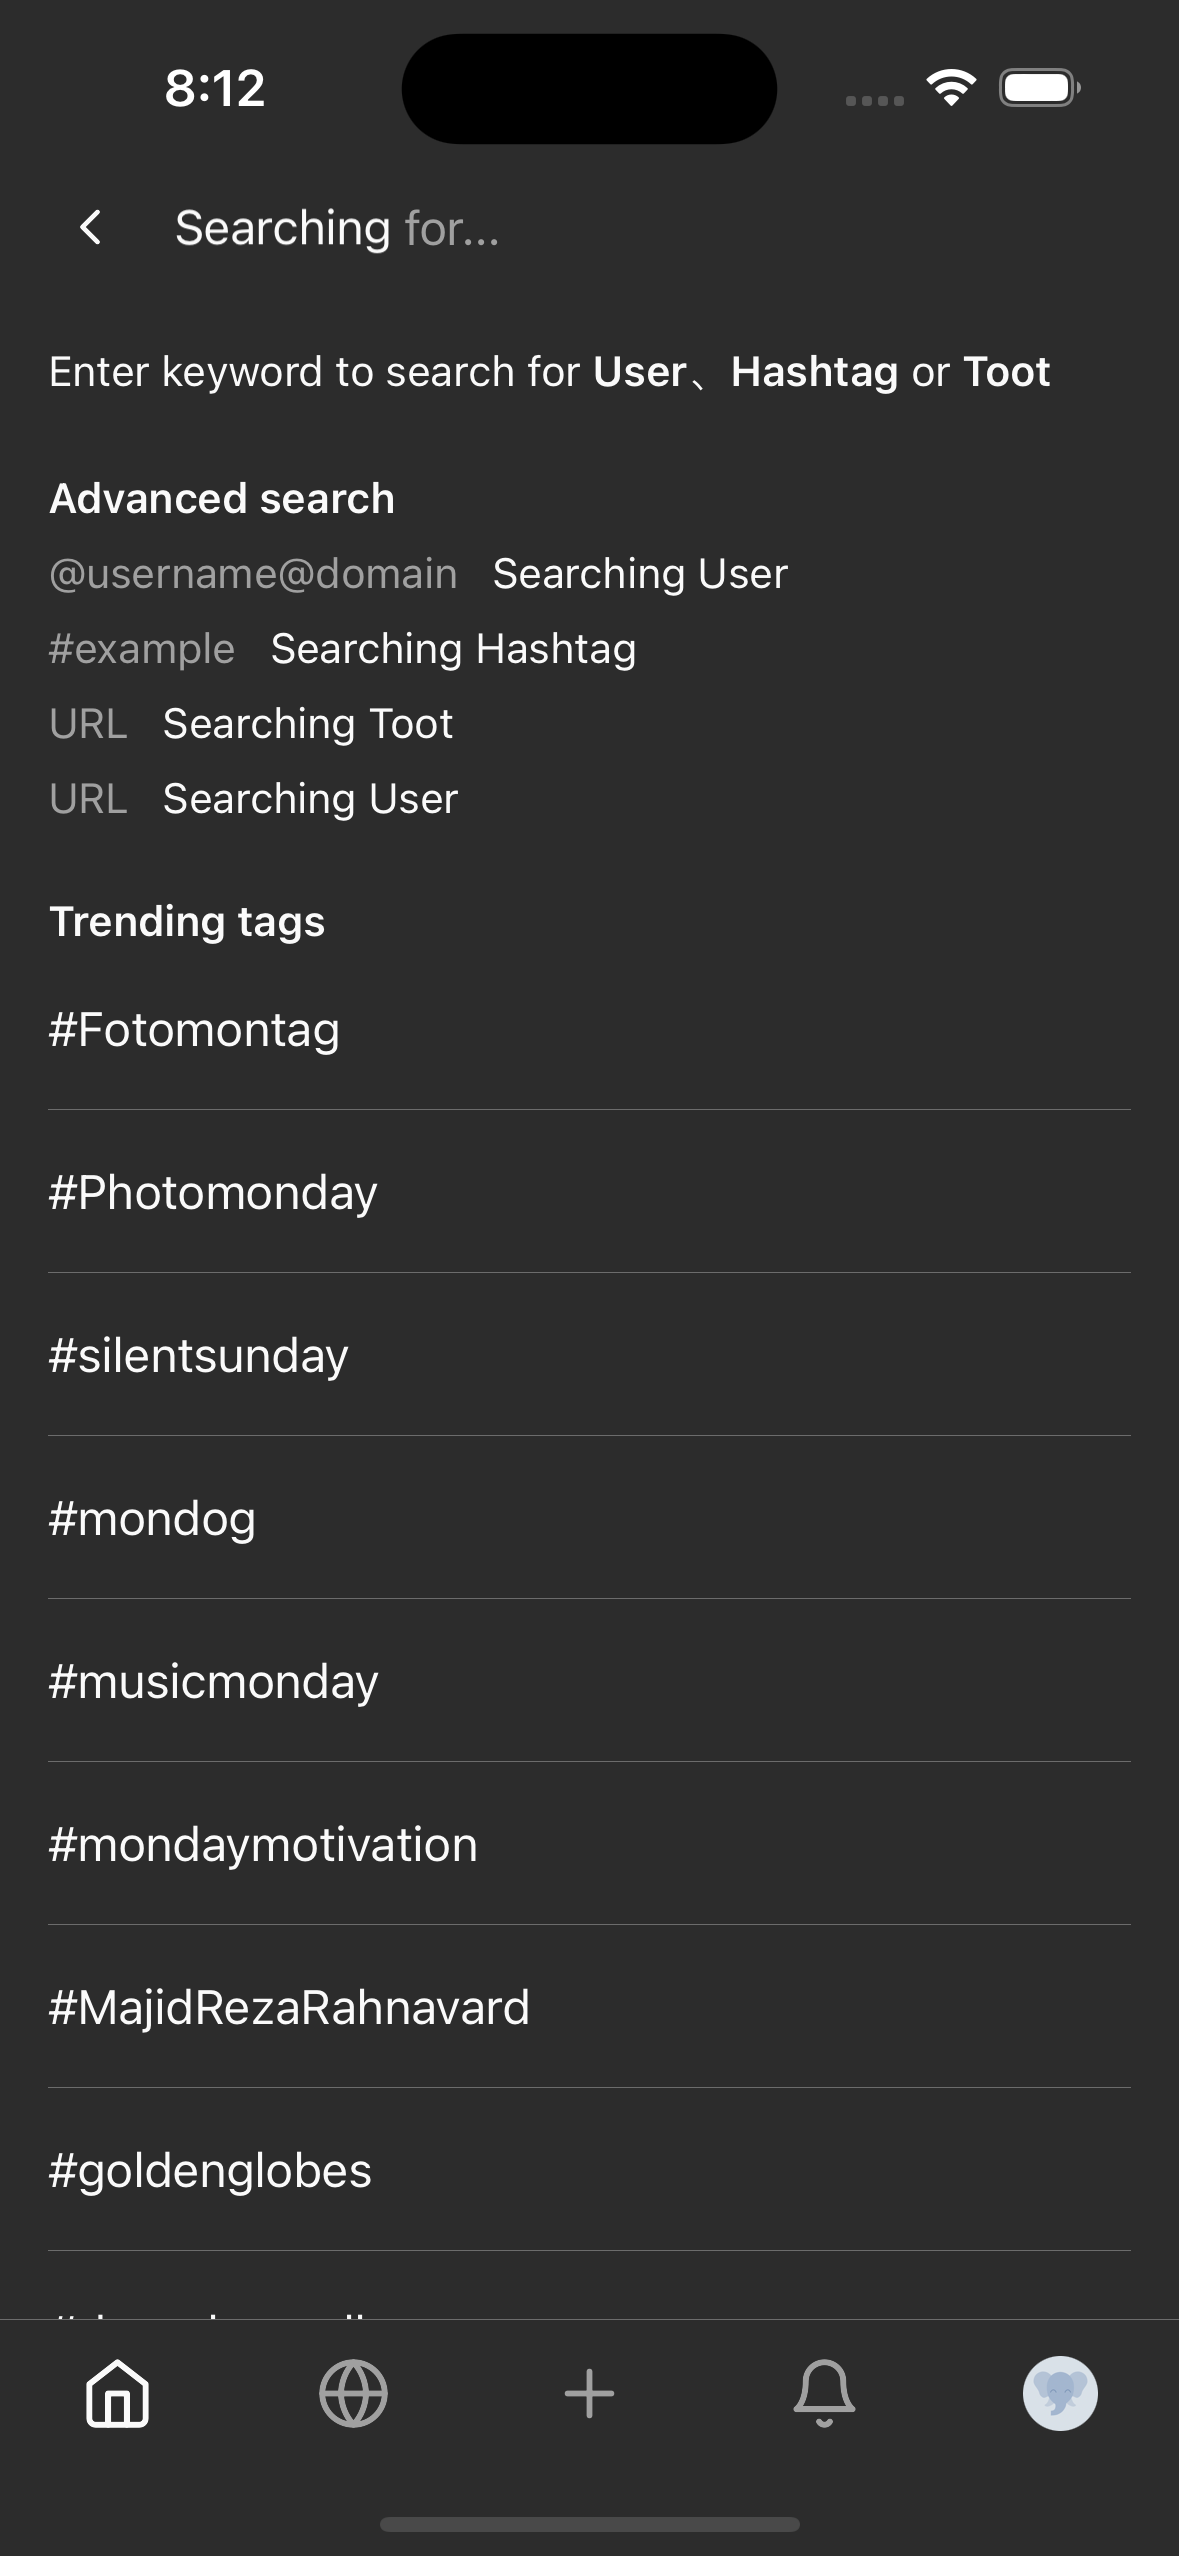
Task: Tap the Wi-Fi status icon
Action: (951, 88)
